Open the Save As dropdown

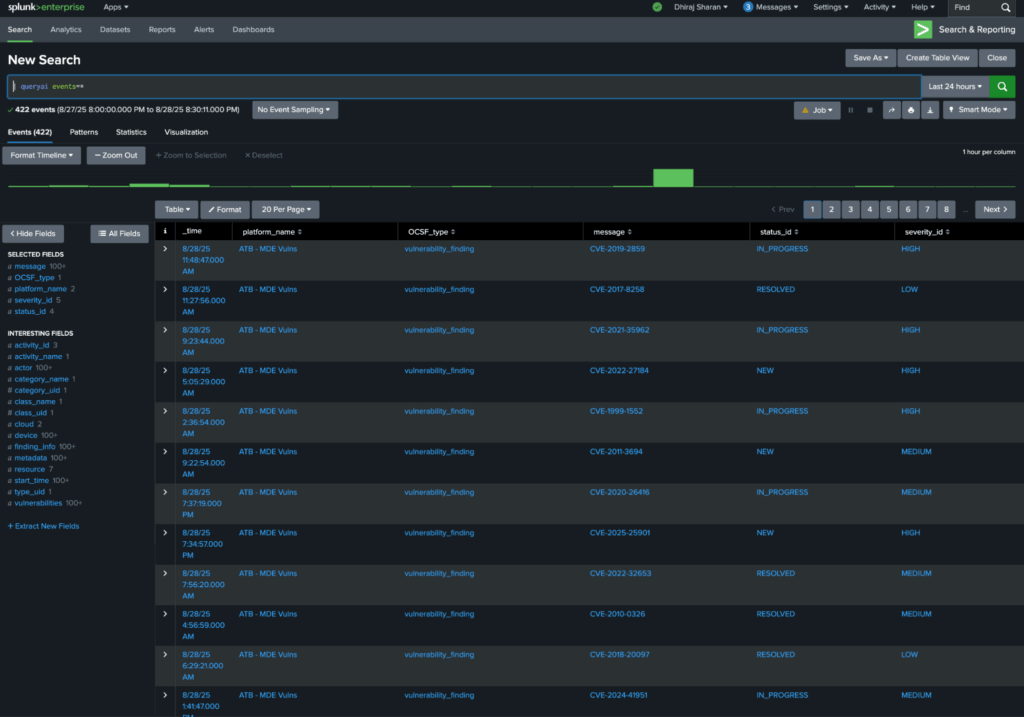(x=871, y=58)
